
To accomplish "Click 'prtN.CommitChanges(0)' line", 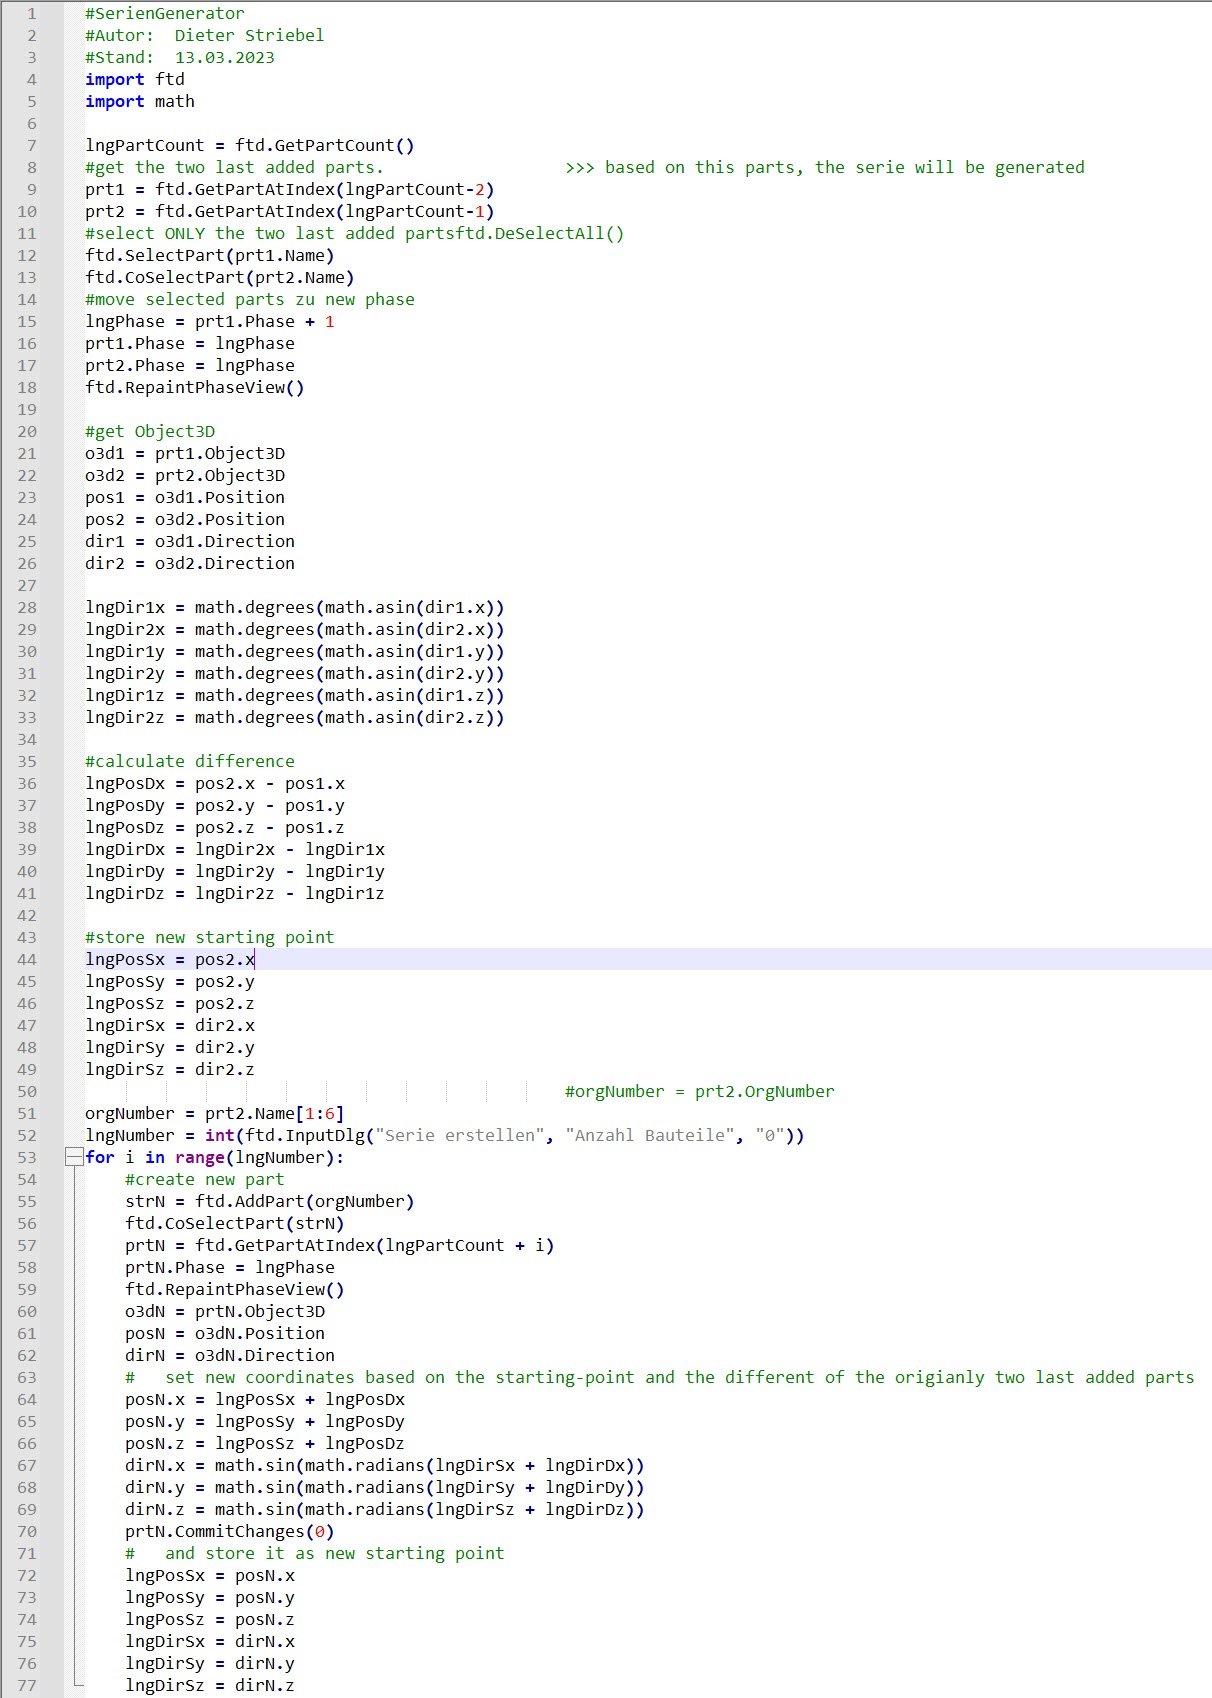I will (230, 1531).
